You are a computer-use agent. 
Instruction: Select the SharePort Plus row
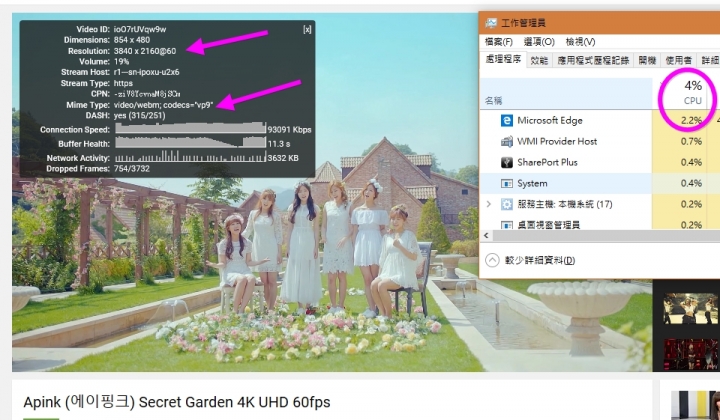(600, 162)
